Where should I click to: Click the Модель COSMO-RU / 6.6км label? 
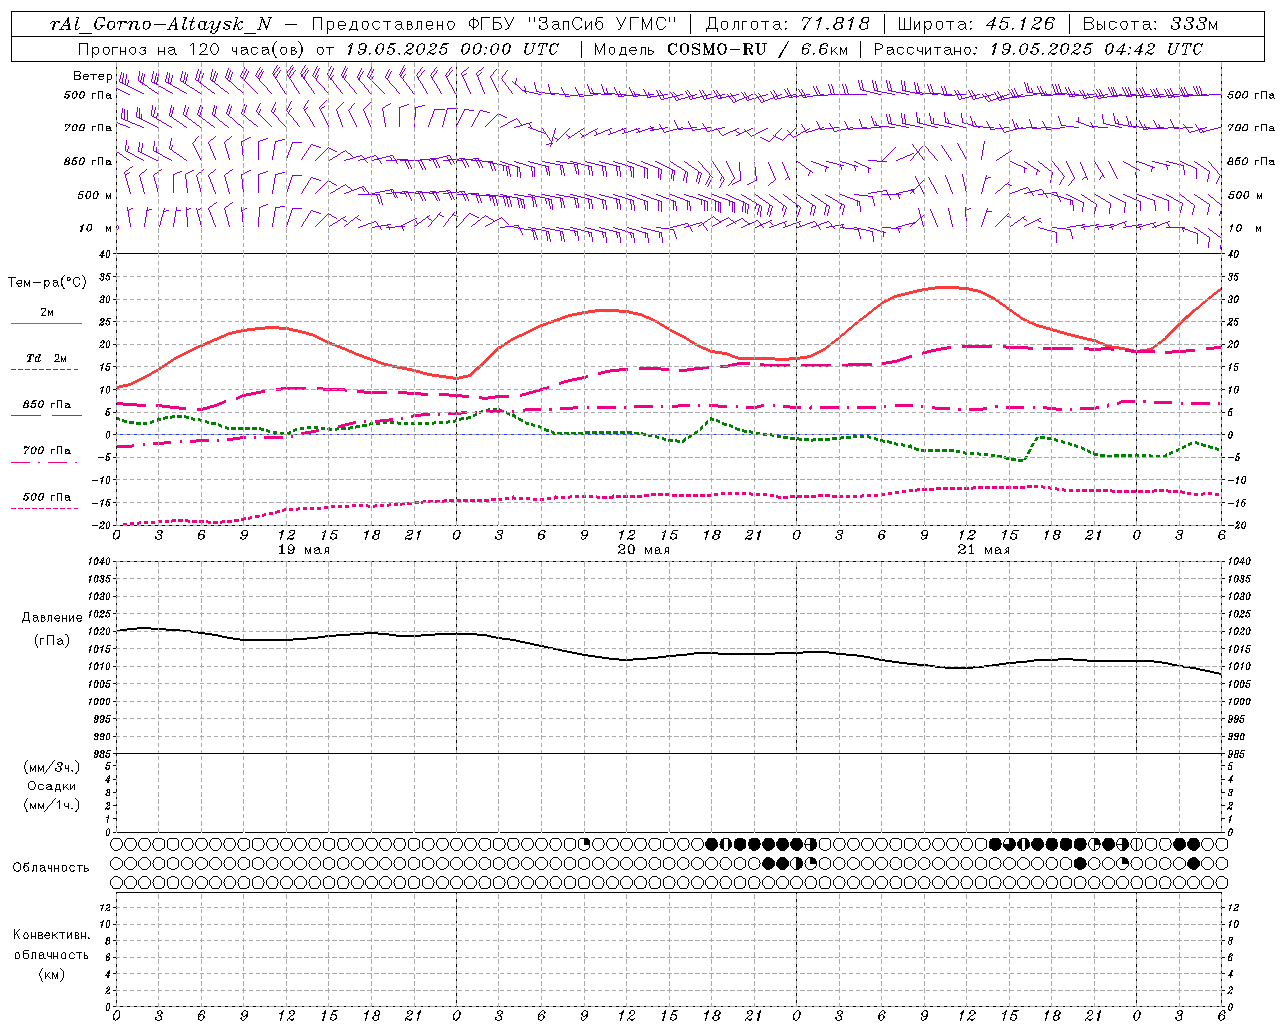point(720,49)
